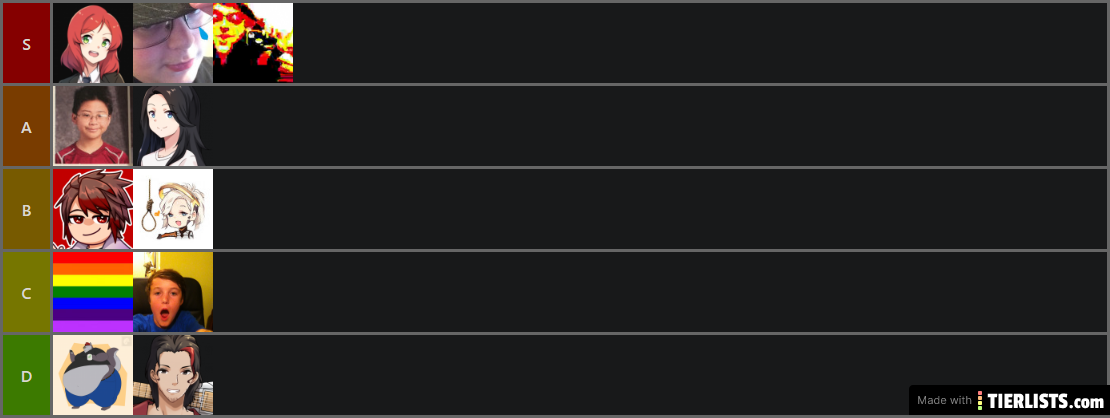Click the black-haired anime girl in A tier
This screenshot has height=418, width=1110.
coord(173,126)
